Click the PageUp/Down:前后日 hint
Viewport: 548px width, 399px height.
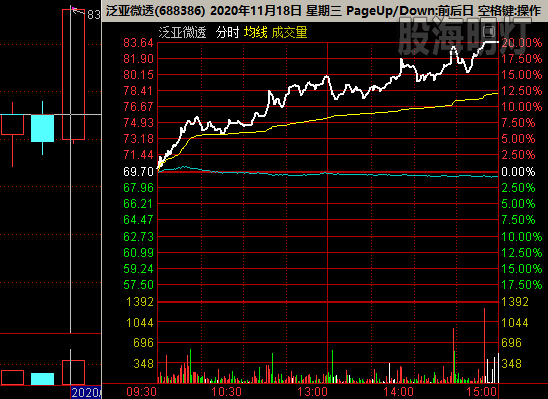pyautogui.click(x=410, y=10)
